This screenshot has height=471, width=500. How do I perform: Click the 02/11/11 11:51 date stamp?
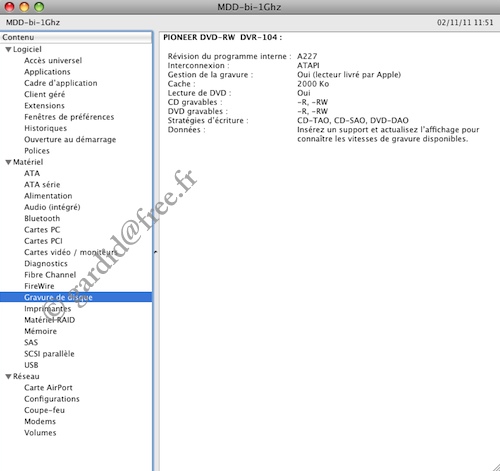[465, 23]
